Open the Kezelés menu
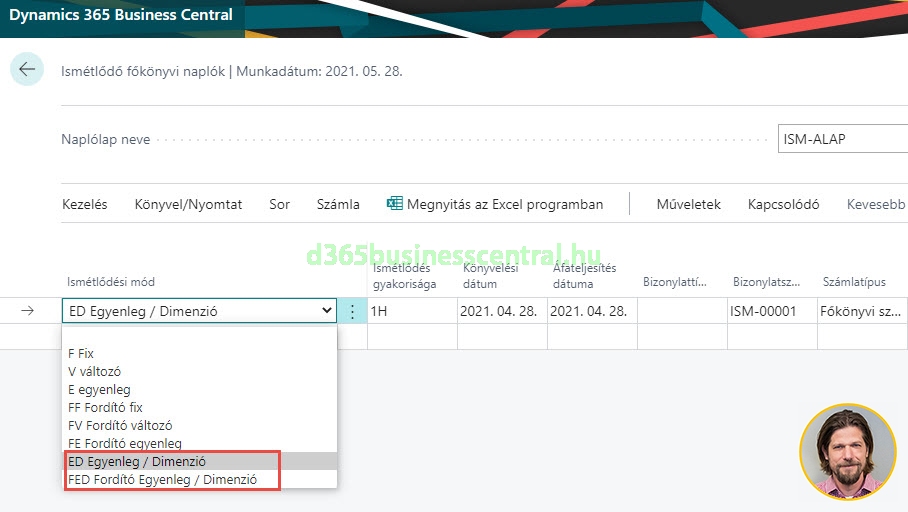908x512 pixels. pos(85,204)
